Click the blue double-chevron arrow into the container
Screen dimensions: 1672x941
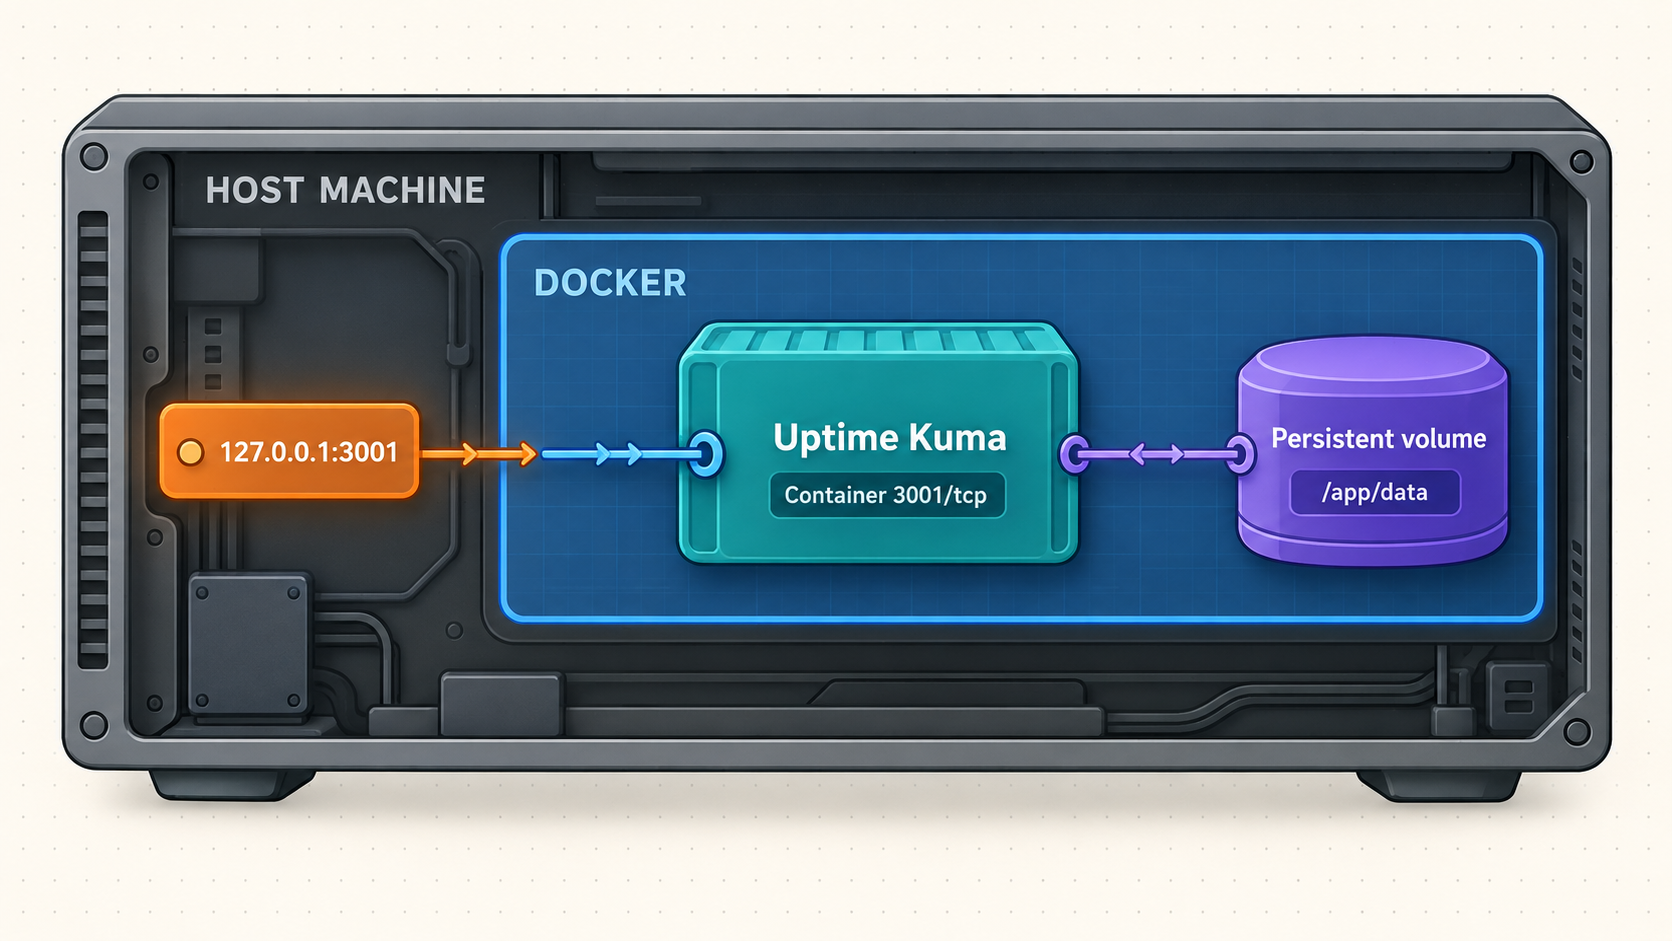615,455
